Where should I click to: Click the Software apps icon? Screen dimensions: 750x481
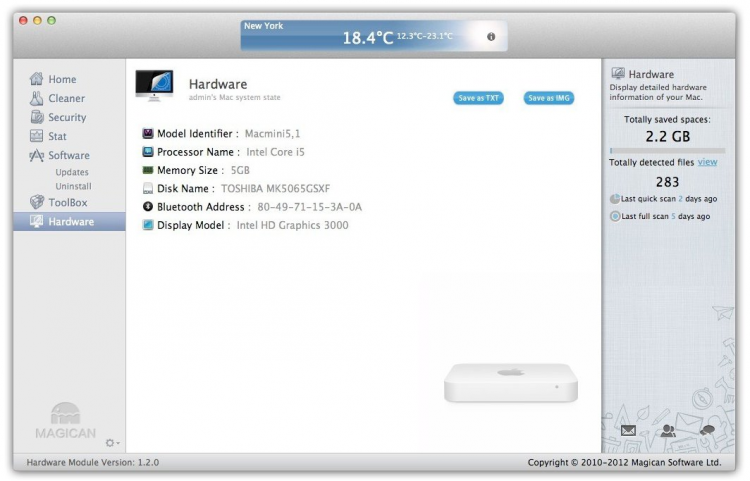36,155
